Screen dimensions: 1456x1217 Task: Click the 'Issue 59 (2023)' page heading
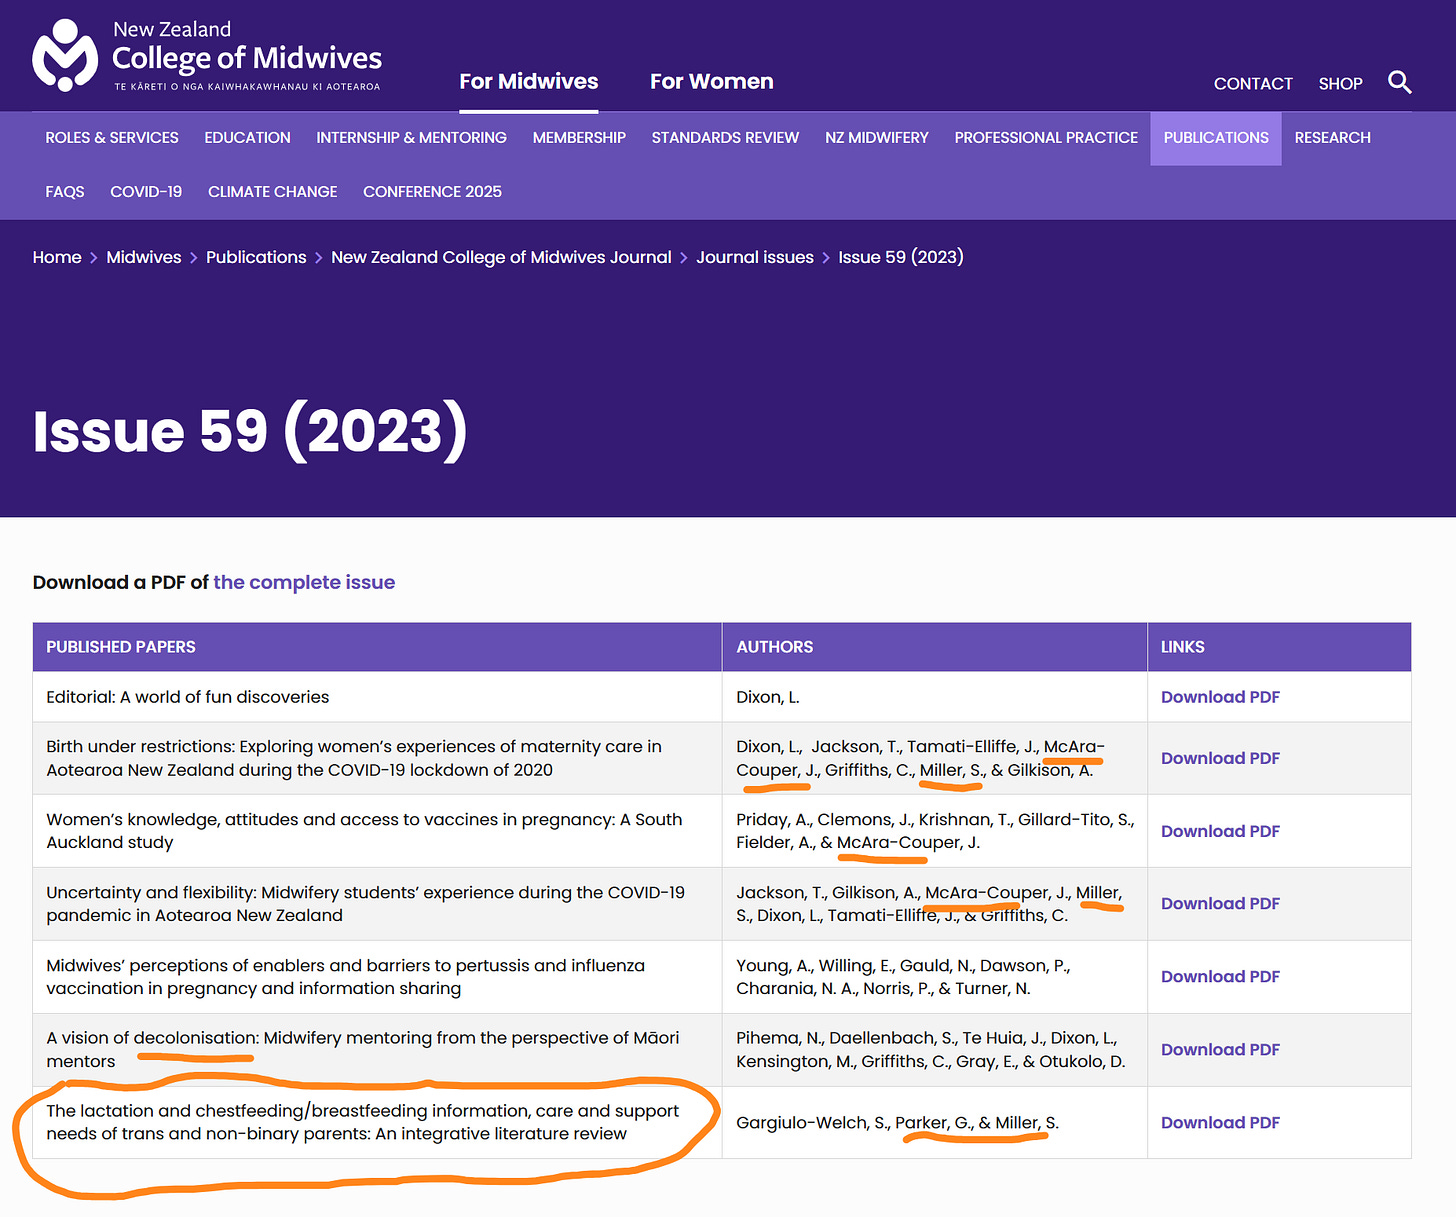pos(250,431)
